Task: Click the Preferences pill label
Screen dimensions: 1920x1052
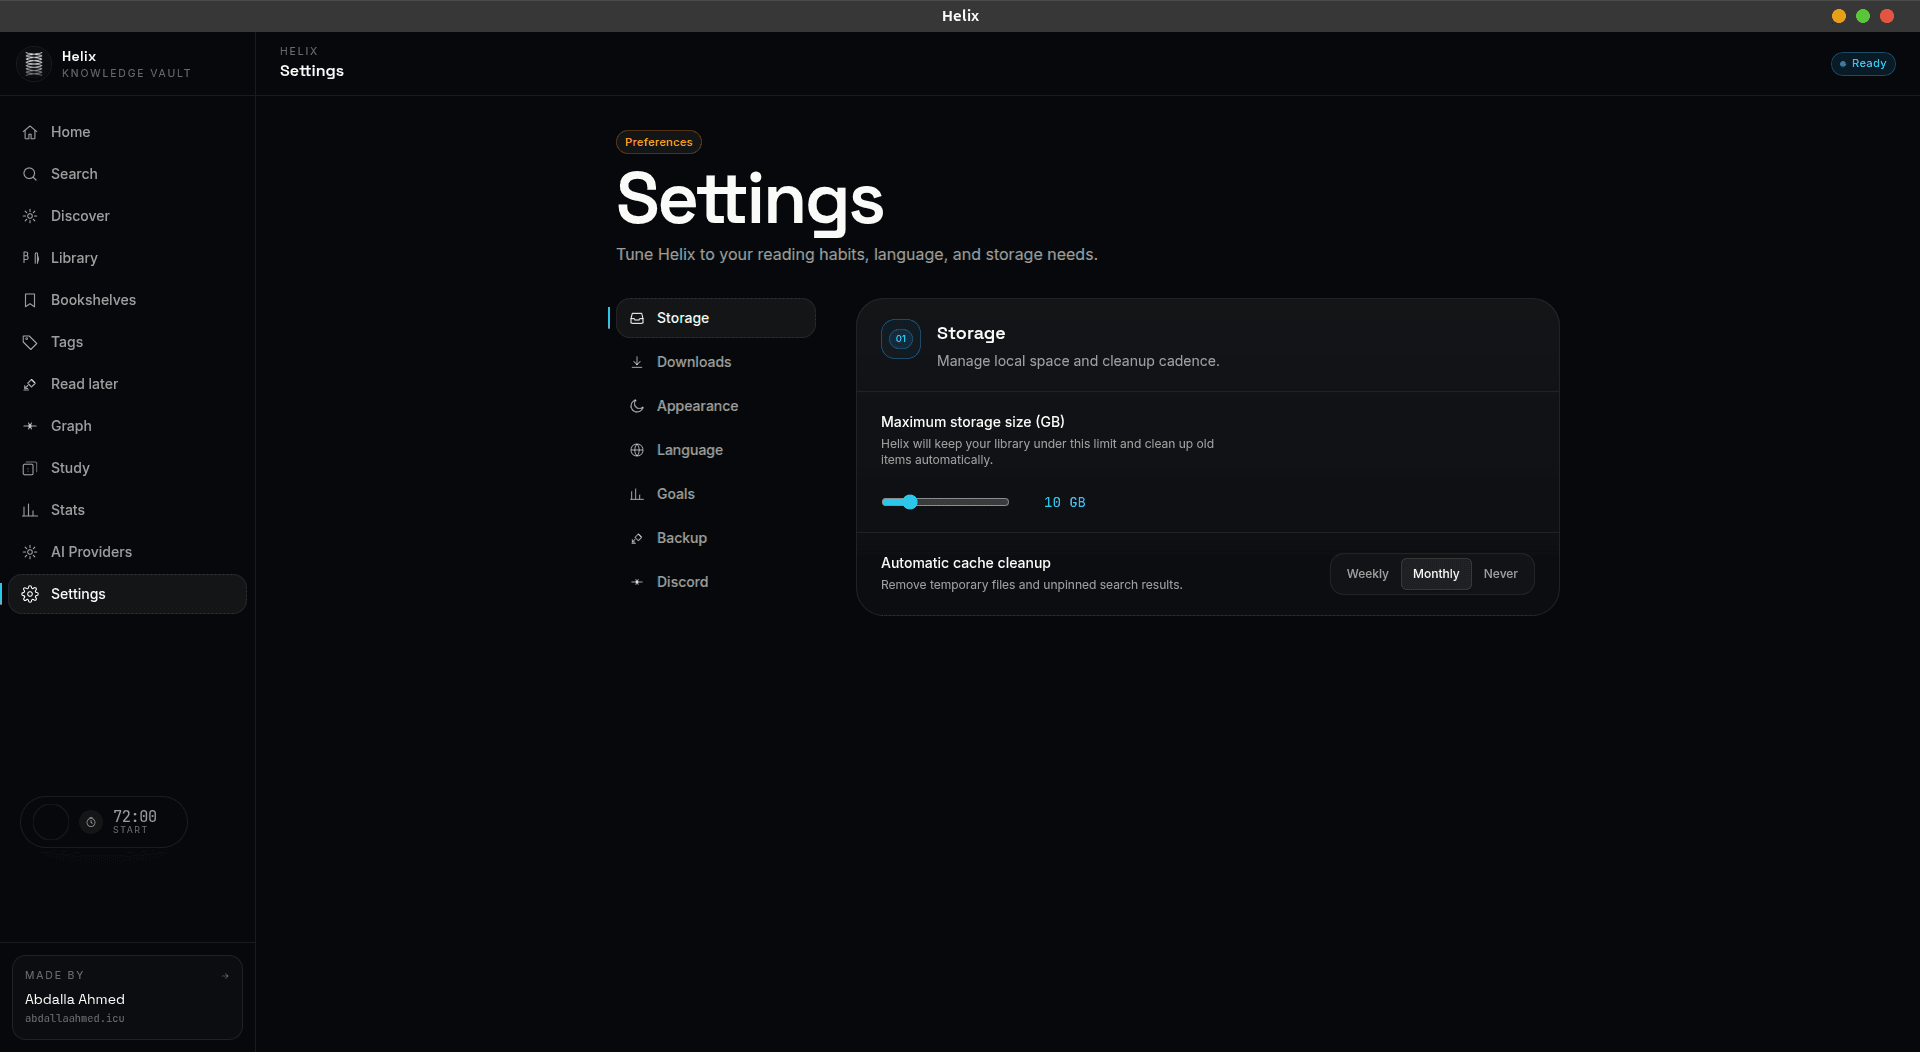Action: [x=659, y=142]
